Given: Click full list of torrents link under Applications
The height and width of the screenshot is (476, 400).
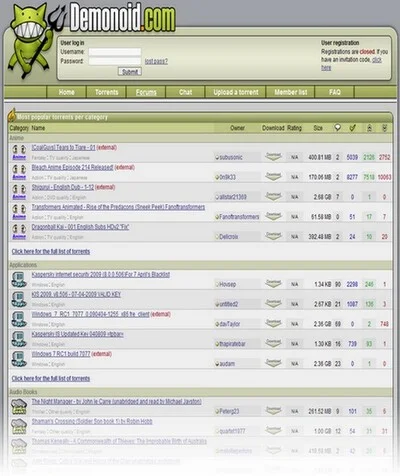Looking at the screenshot, I should (x=51, y=378).
